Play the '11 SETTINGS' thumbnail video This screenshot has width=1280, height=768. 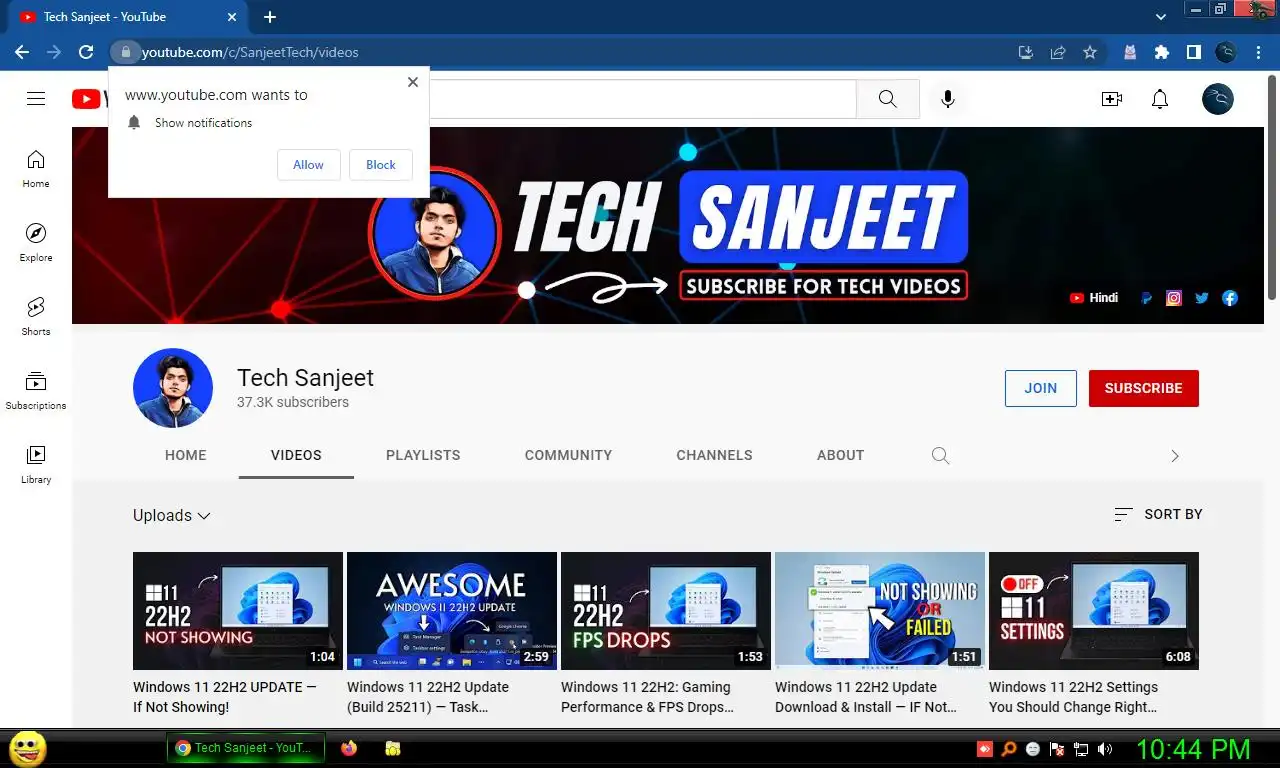1094,611
